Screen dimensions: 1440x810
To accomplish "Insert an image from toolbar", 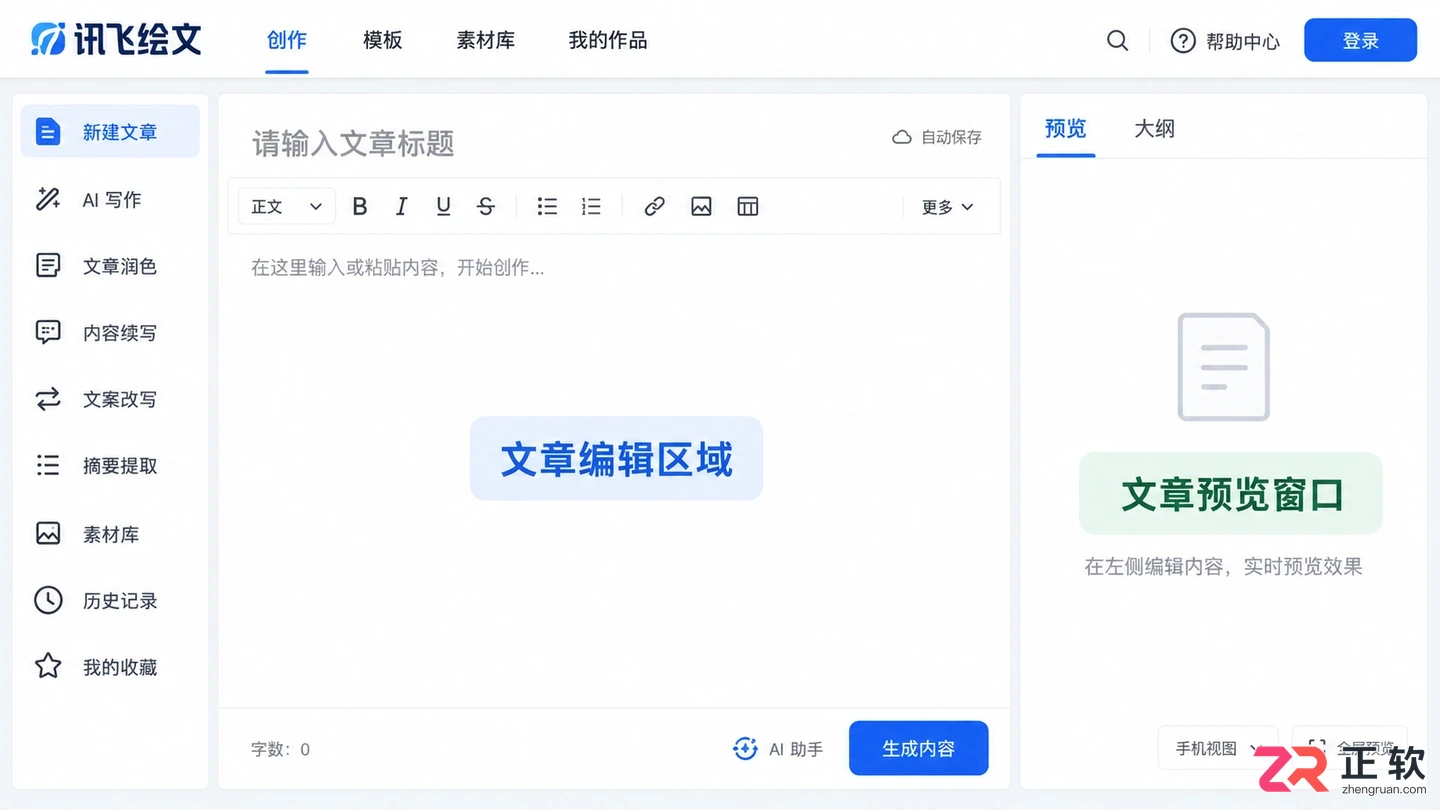I will click(x=701, y=207).
